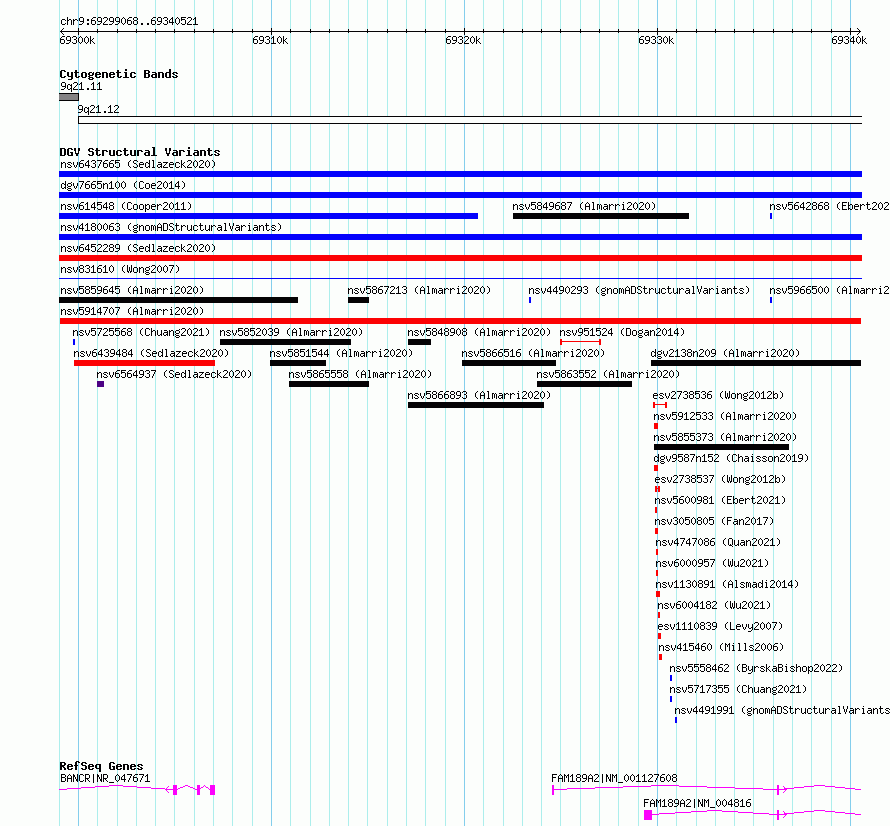Screen dimensions: 890x826
Task: Click nsv5642868 variant label at right
Action: click(x=829, y=206)
